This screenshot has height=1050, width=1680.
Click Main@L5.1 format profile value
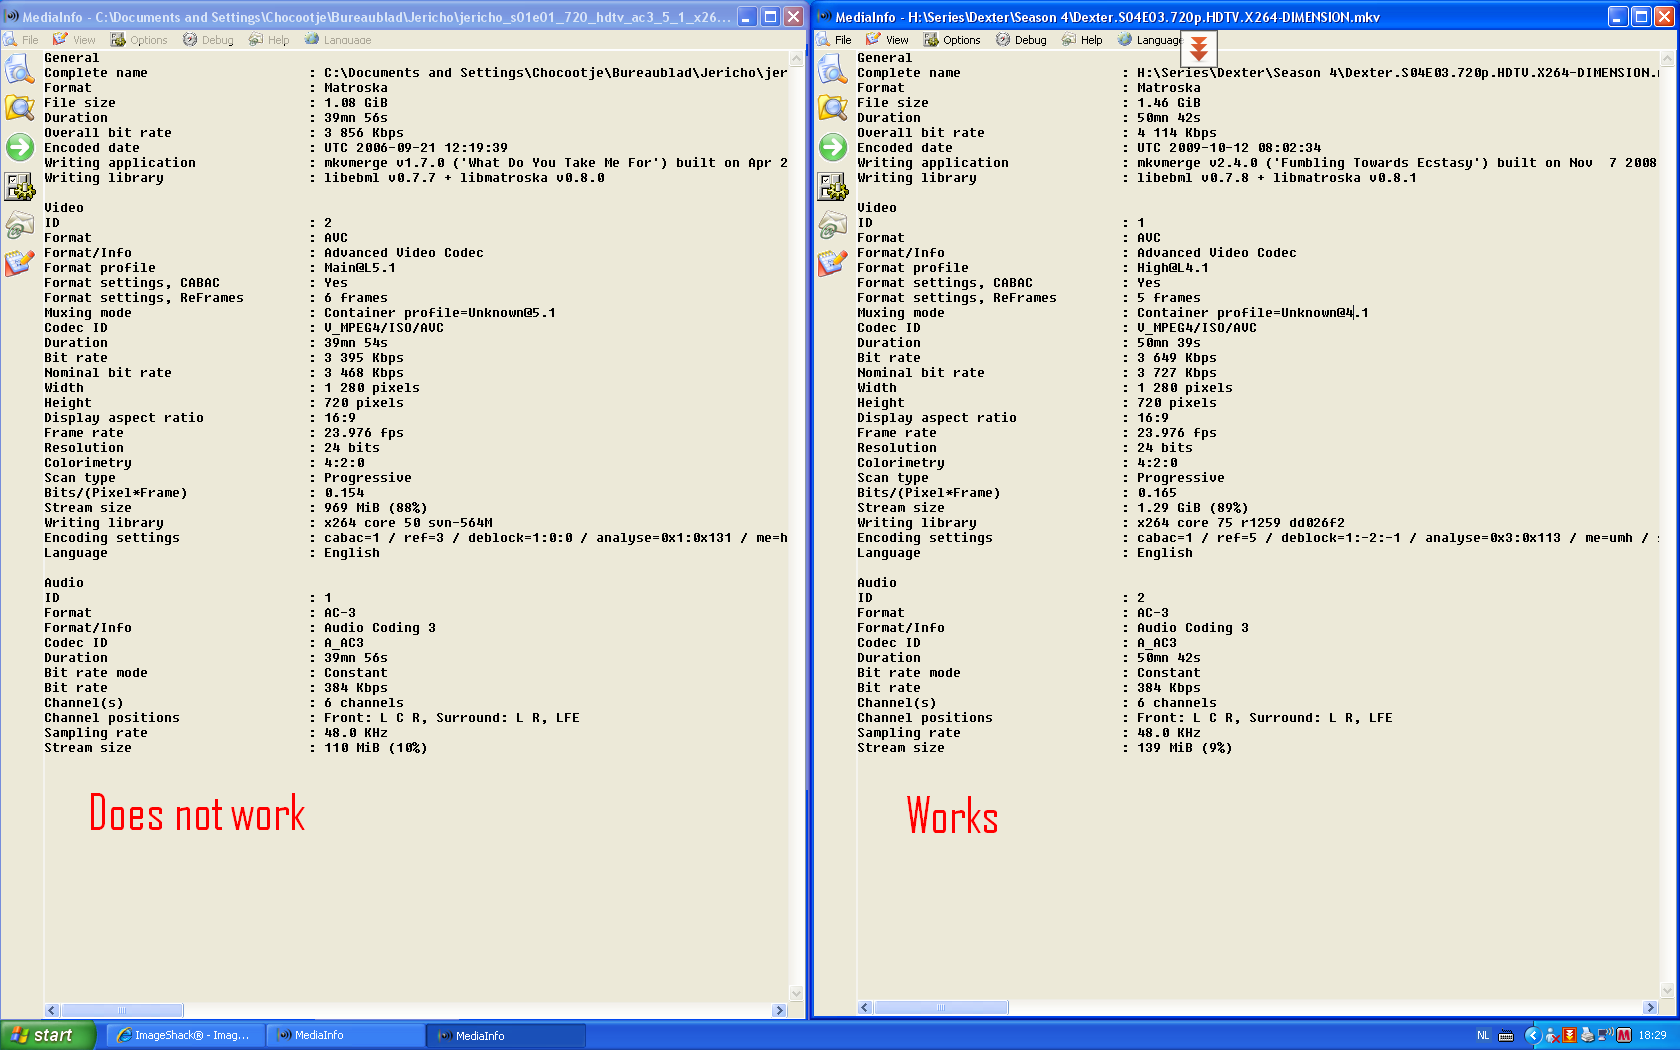pos(360,268)
